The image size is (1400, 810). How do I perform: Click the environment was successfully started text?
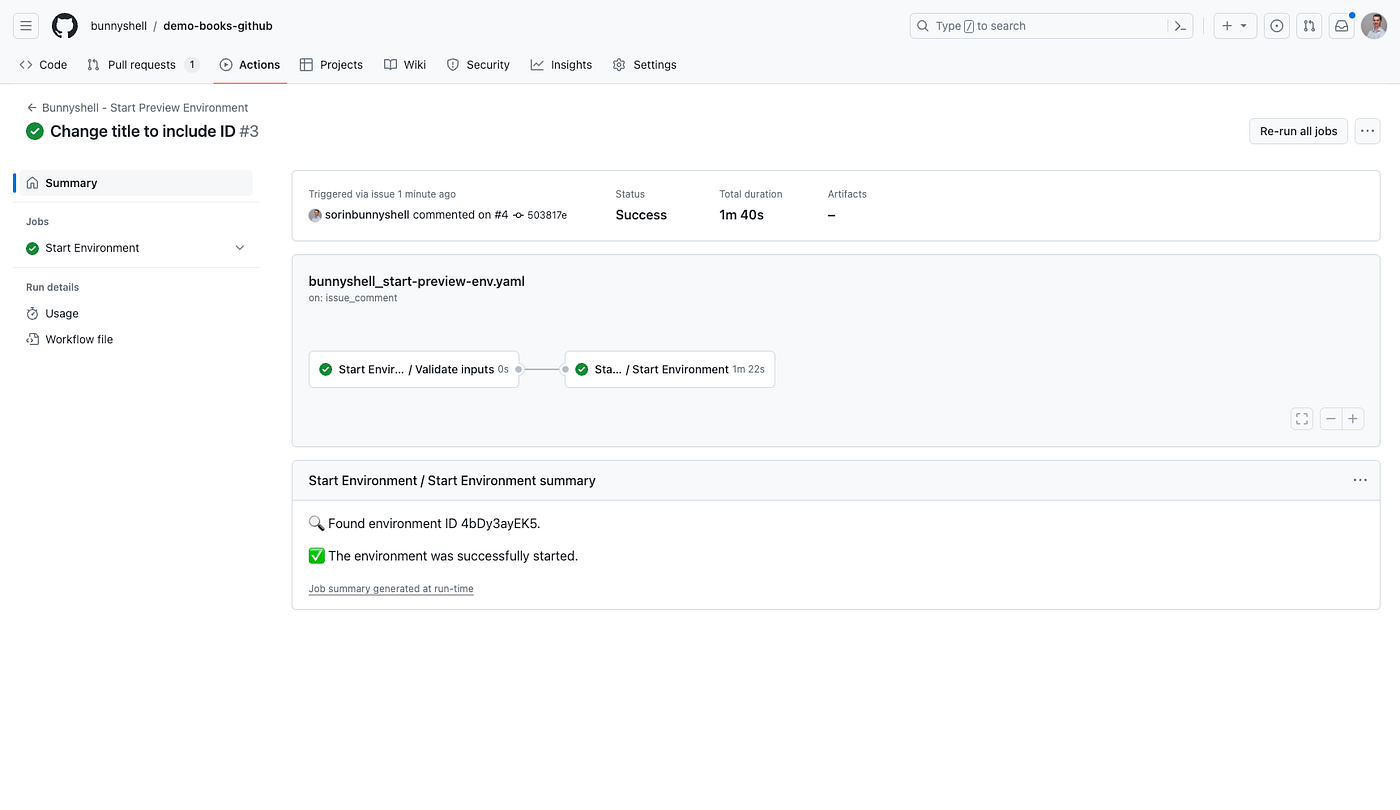click(453, 556)
